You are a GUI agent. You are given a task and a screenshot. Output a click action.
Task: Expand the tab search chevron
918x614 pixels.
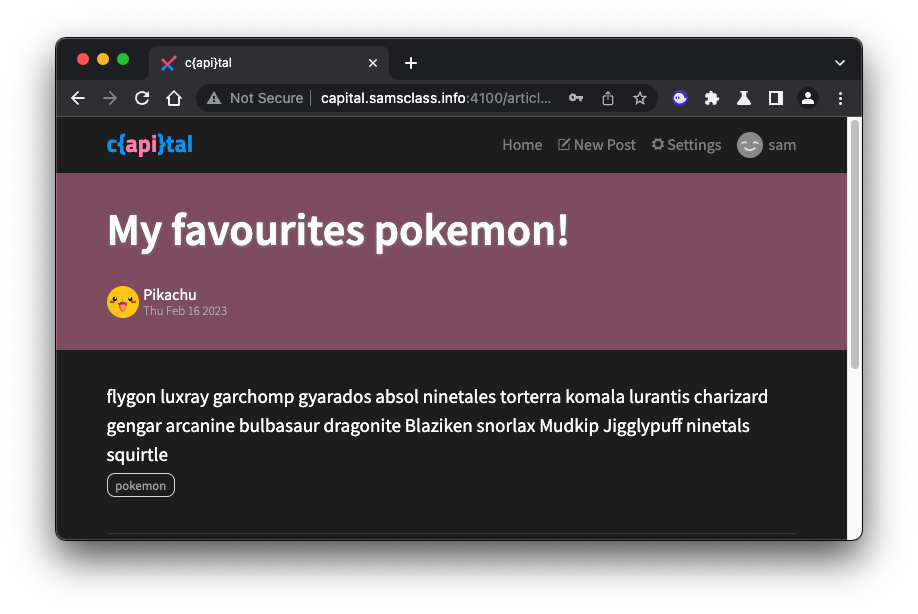840,63
